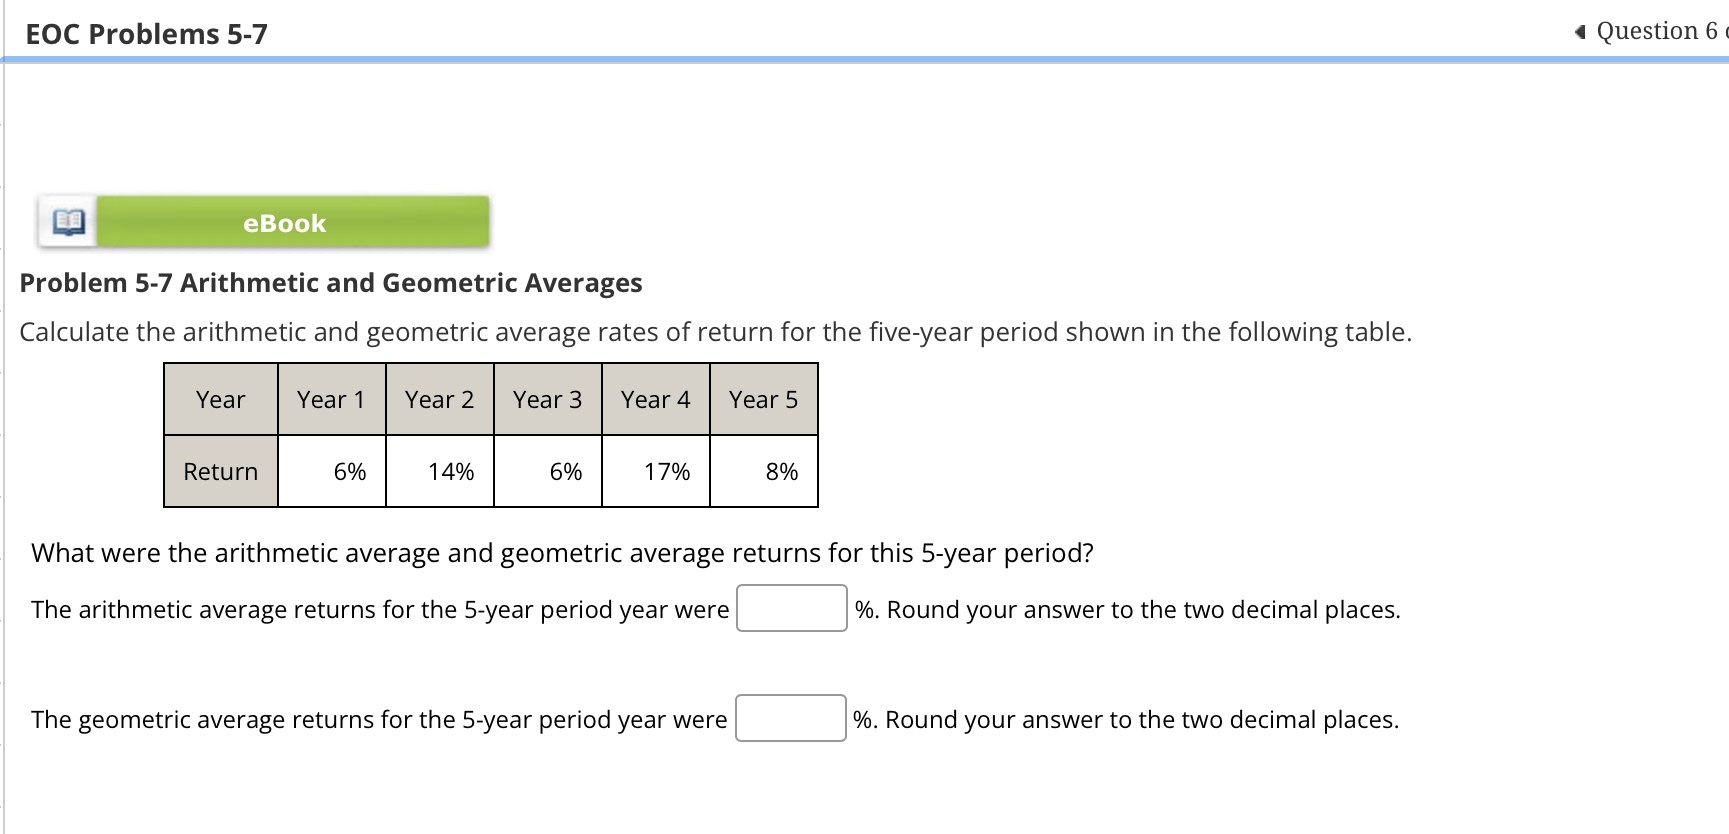Click the arithmetic average answer input box

(x=790, y=608)
